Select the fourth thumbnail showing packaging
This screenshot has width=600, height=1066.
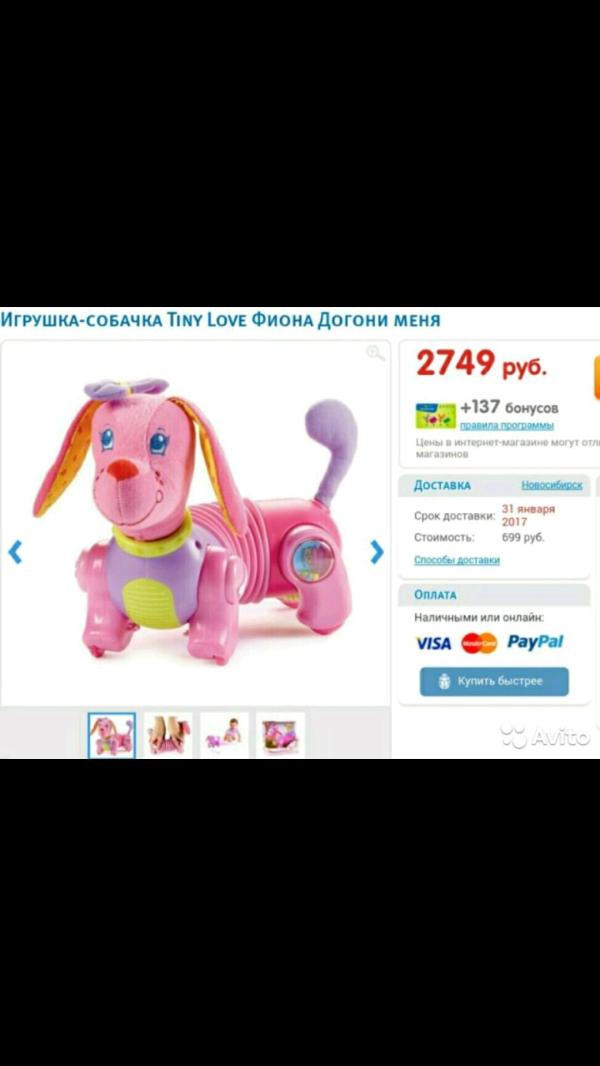tap(281, 735)
